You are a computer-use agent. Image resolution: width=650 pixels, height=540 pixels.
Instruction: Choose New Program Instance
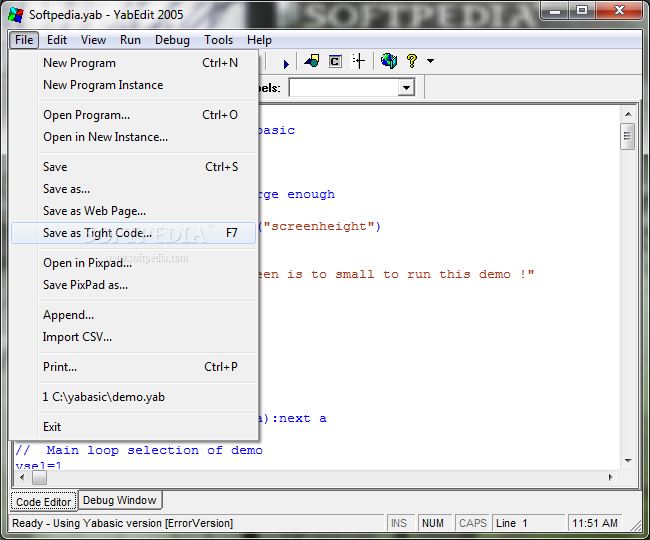coord(133,85)
